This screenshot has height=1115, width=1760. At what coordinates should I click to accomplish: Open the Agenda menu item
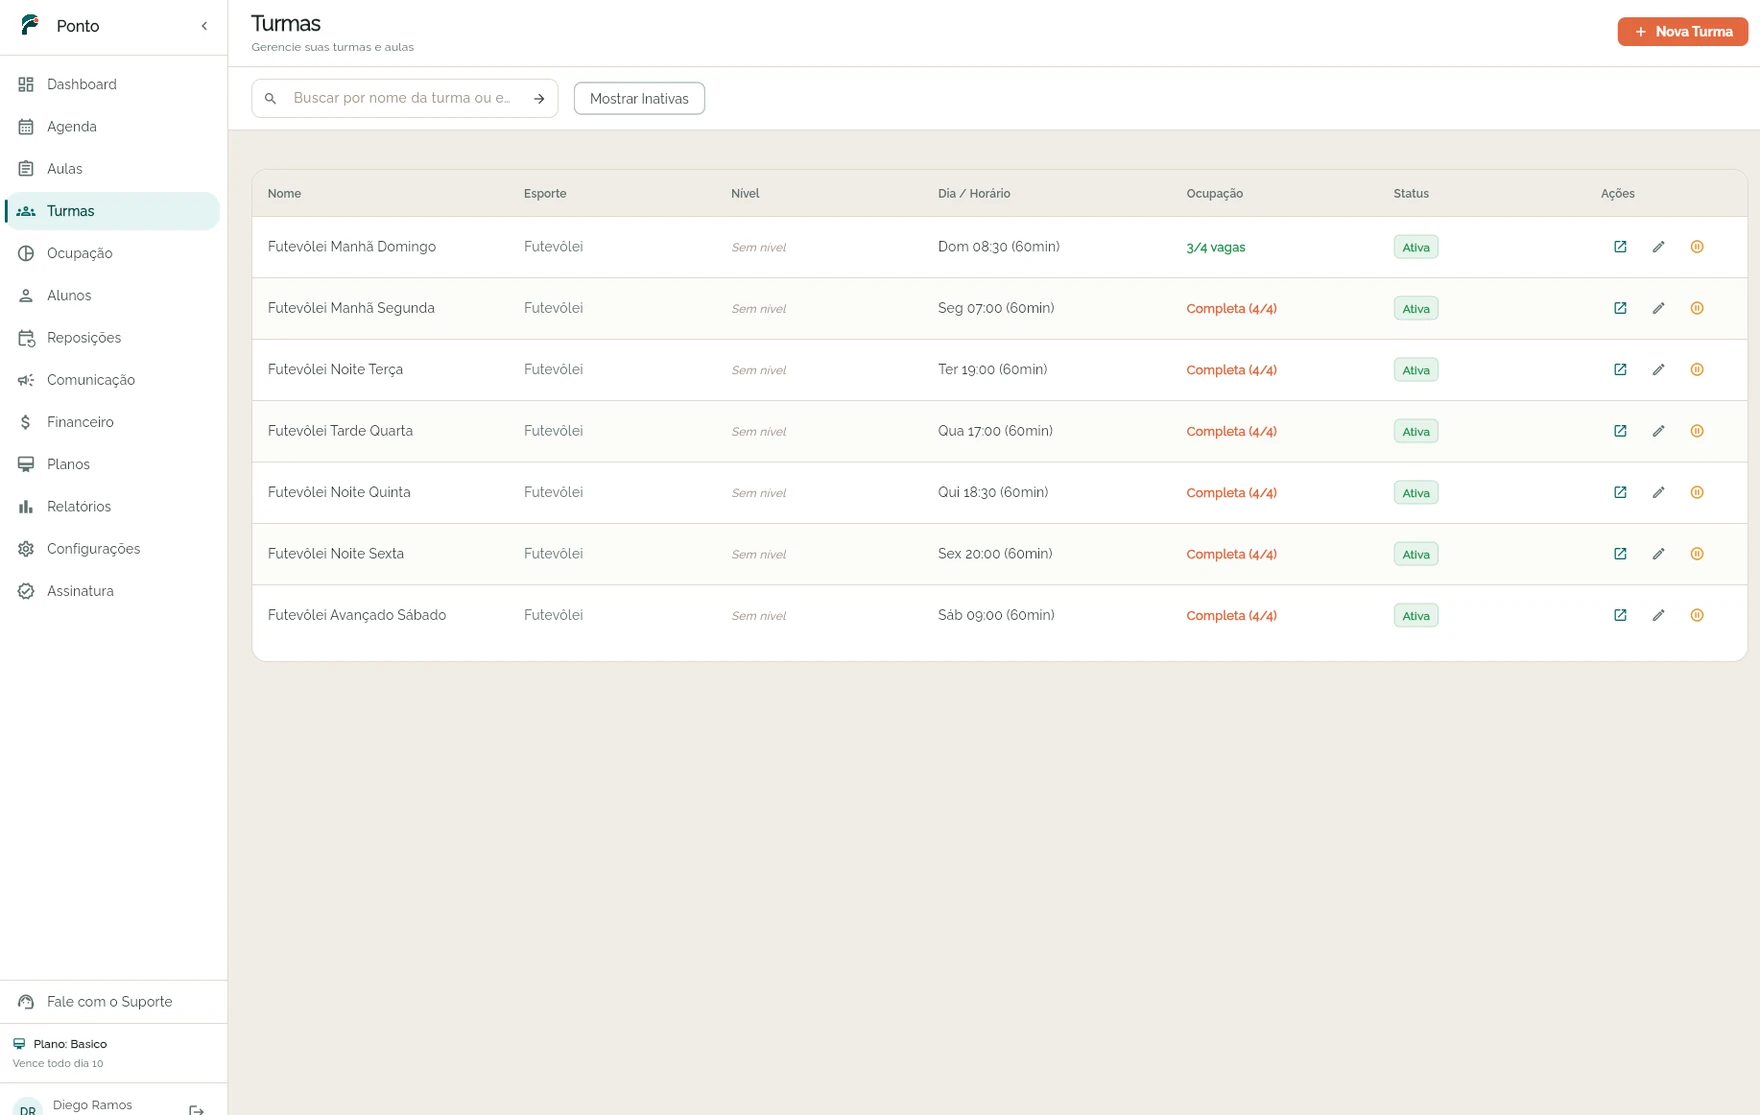113,127
